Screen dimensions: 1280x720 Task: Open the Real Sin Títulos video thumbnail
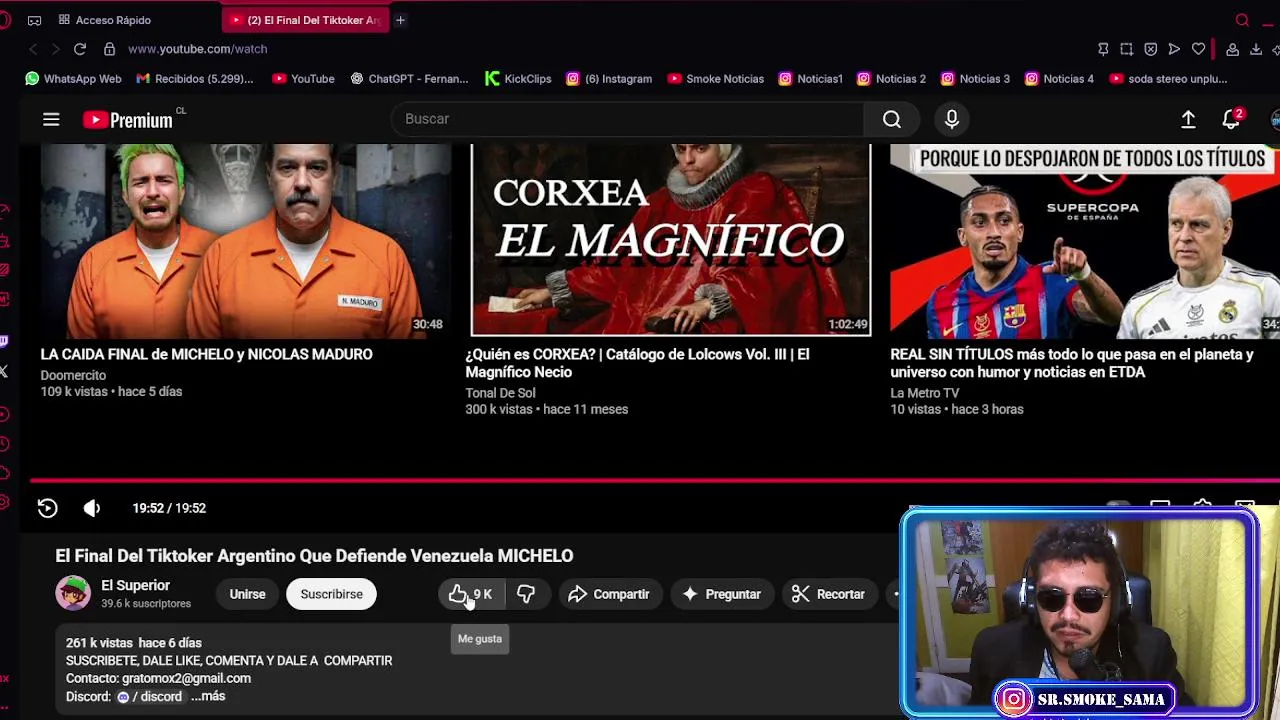point(1085,240)
